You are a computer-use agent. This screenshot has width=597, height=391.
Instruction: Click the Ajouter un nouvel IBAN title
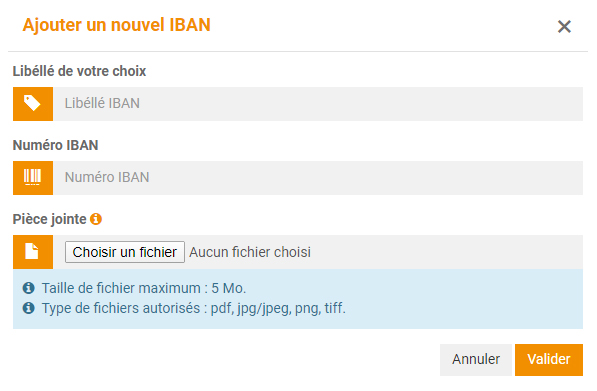tap(117, 25)
